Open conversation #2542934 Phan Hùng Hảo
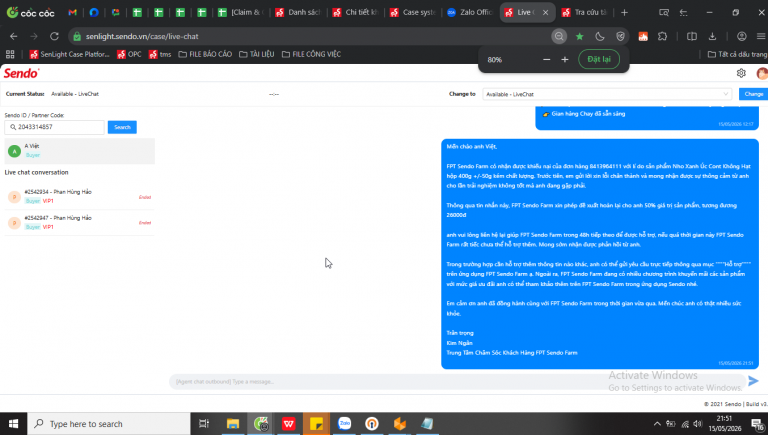This screenshot has width=768, height=435. 80,196
